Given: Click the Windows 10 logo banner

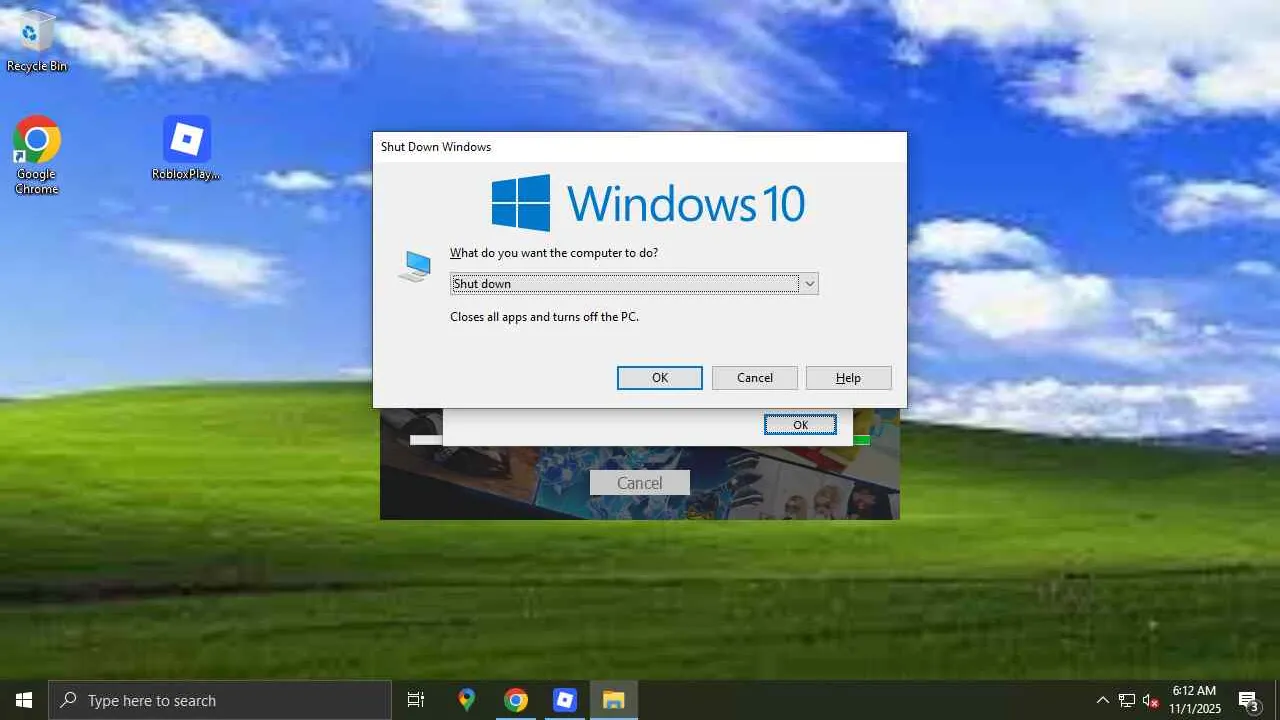Looking at the screenshot, I should pos(648,203).
